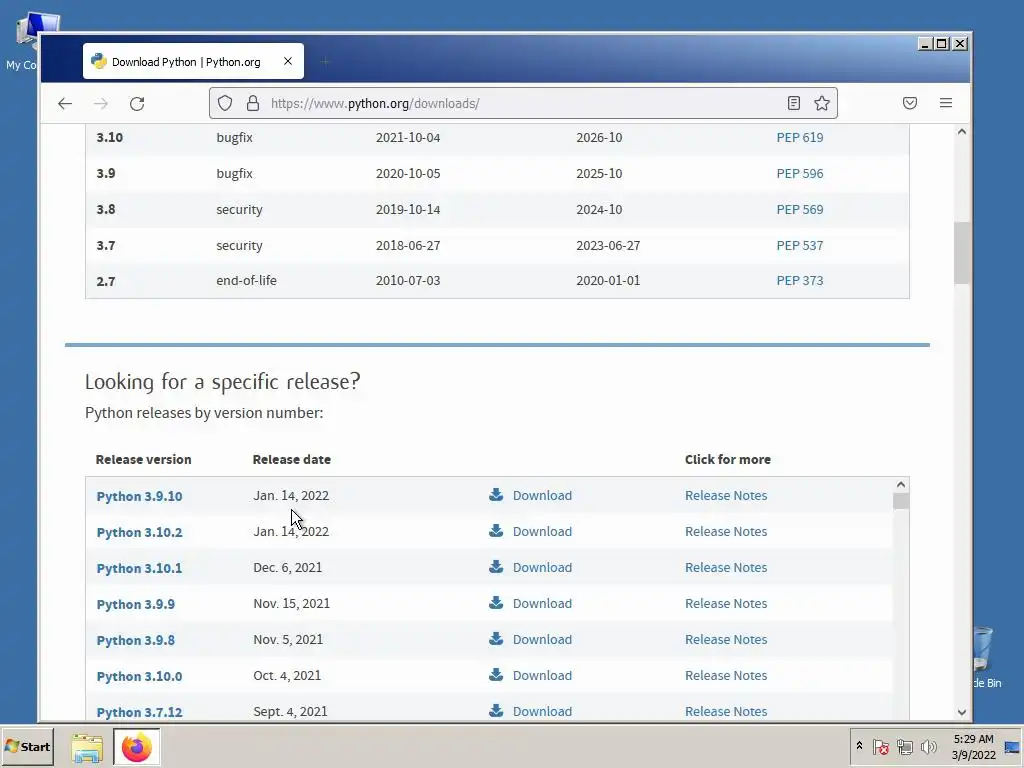1024x768 pixels.
Task: Click download icon for Python 3.9.9
Action: [496, 603]
